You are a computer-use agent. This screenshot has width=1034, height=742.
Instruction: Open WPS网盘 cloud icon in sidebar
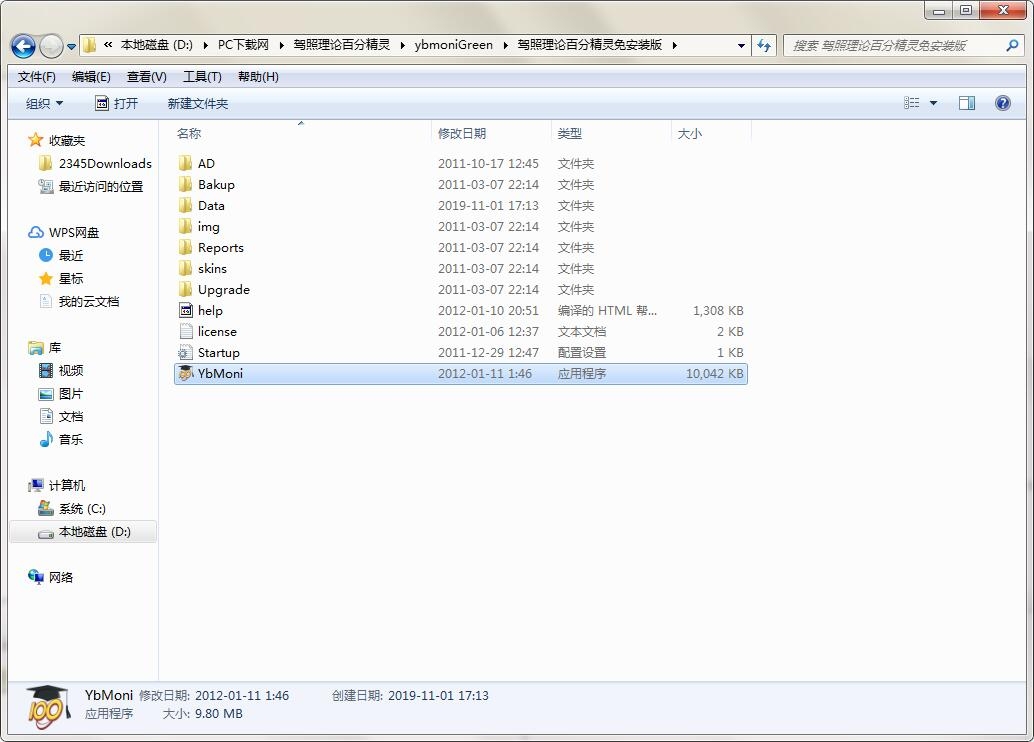coord(36,232)
